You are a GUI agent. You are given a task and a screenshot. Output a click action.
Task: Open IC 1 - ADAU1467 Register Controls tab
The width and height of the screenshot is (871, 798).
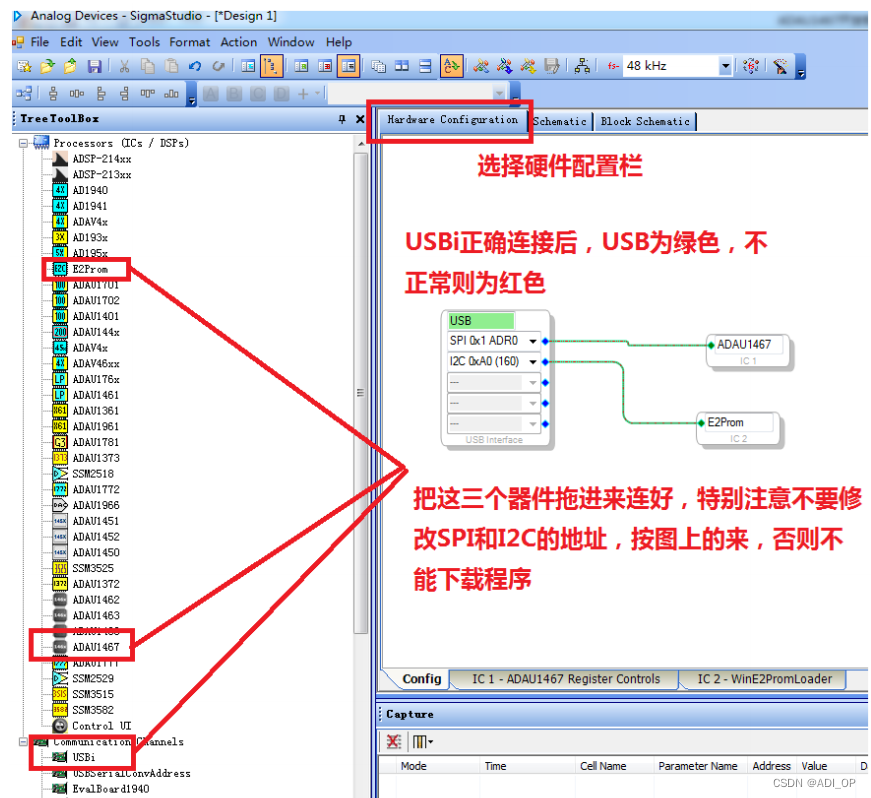coord(565,679)
